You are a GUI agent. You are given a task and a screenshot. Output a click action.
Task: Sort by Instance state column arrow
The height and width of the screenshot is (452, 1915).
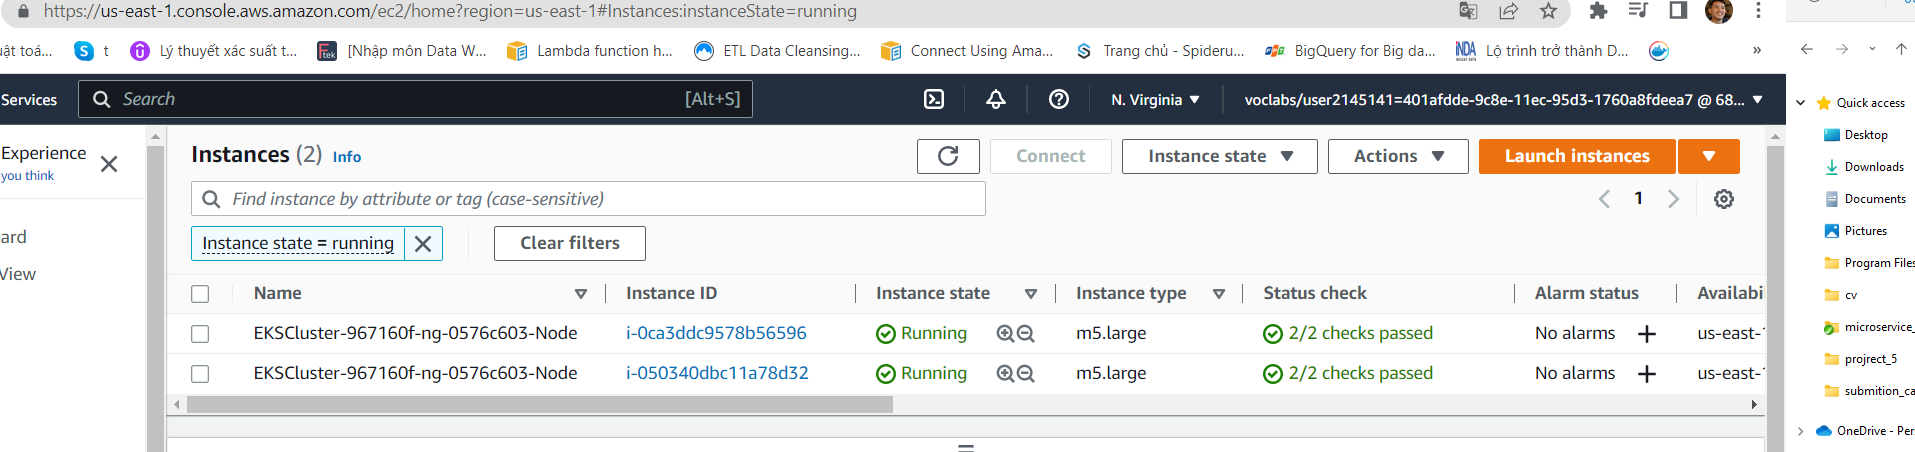pos(1030,294)
